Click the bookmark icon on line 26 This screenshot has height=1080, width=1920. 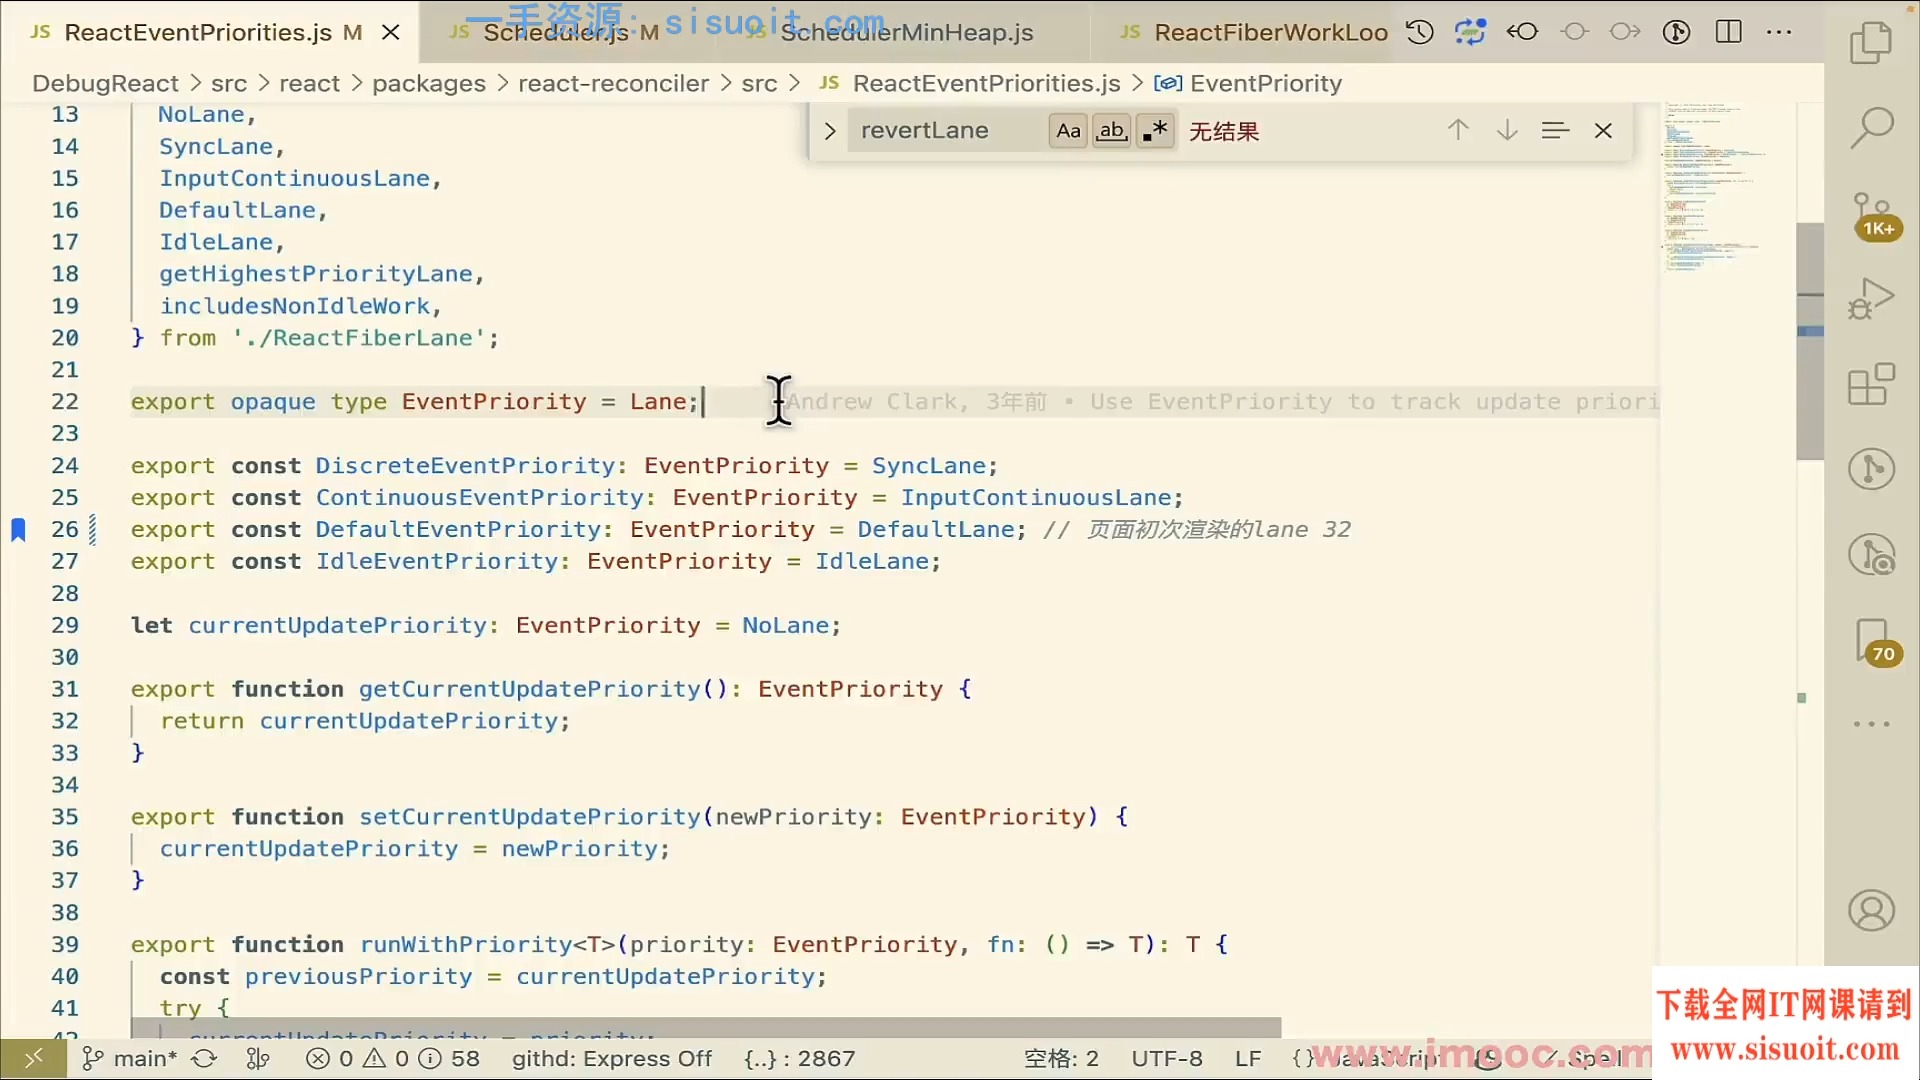(x=18, y=529)
